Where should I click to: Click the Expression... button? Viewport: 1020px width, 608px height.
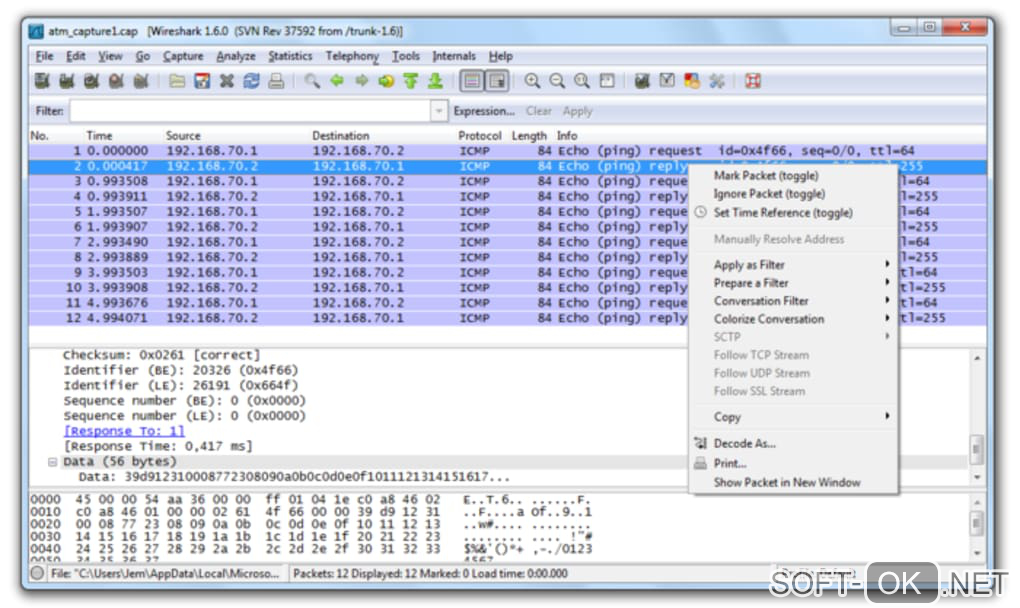pyautogui.click(x=484, y=111)
